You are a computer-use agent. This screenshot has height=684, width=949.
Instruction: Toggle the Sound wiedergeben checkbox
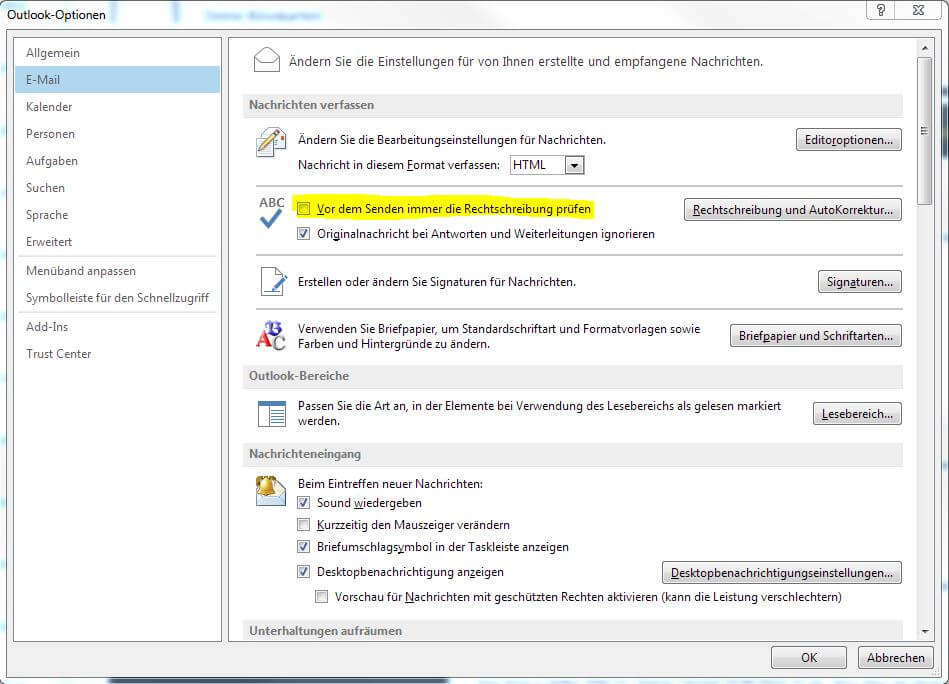coord(304,502)
